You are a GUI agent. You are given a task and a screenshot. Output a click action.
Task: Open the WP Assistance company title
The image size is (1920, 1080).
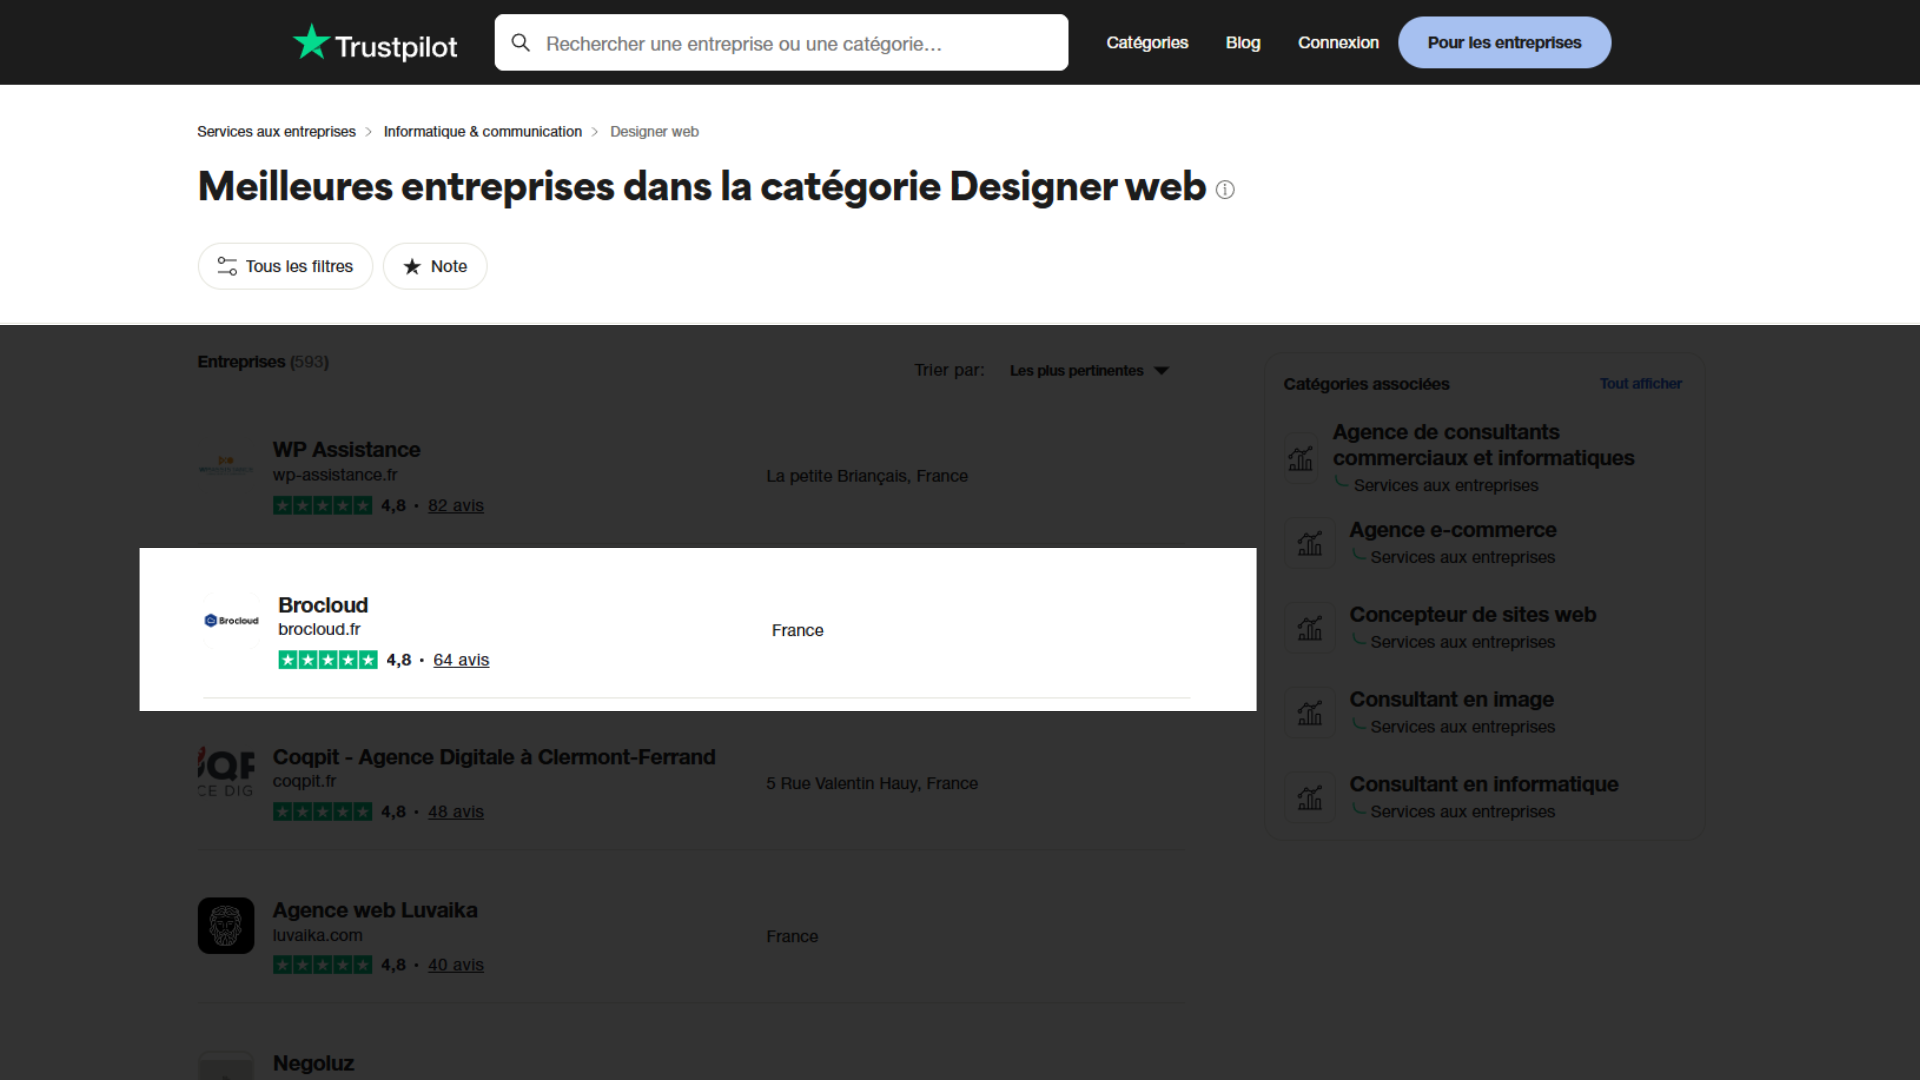tap(346, 450)
